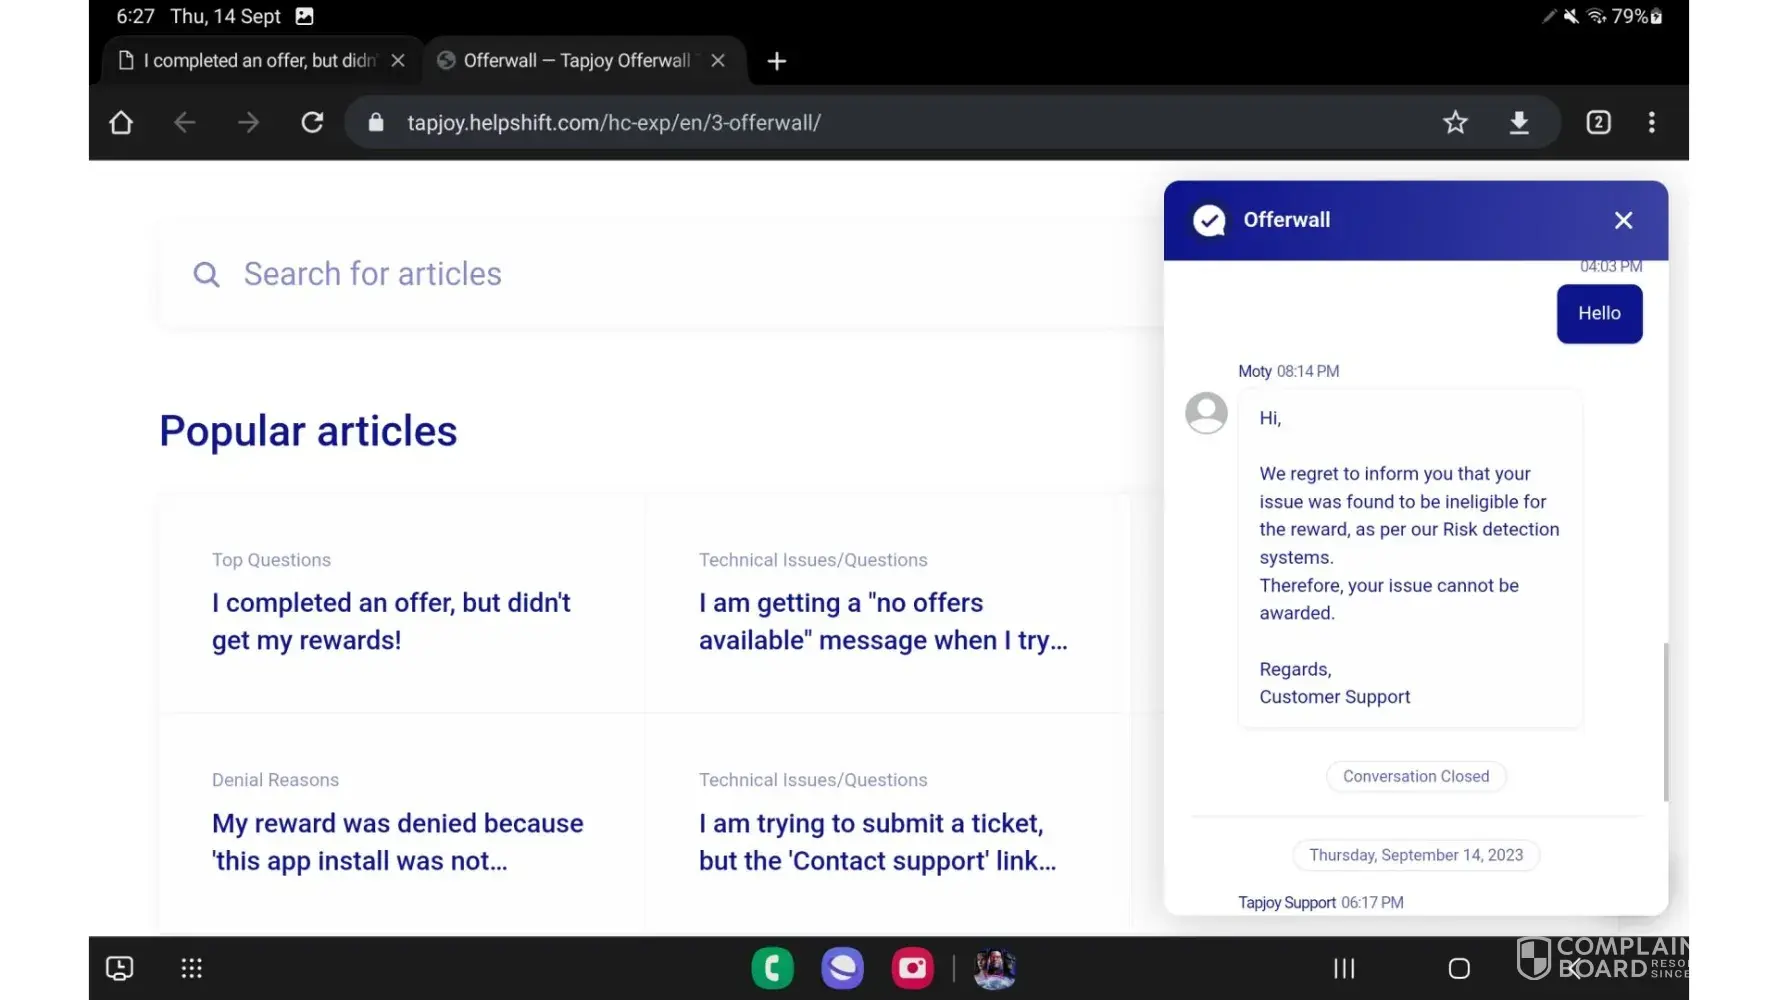Tap the browser home icon
The height and width of the screenshot is (1000, 1778).
tap(121, 122)
